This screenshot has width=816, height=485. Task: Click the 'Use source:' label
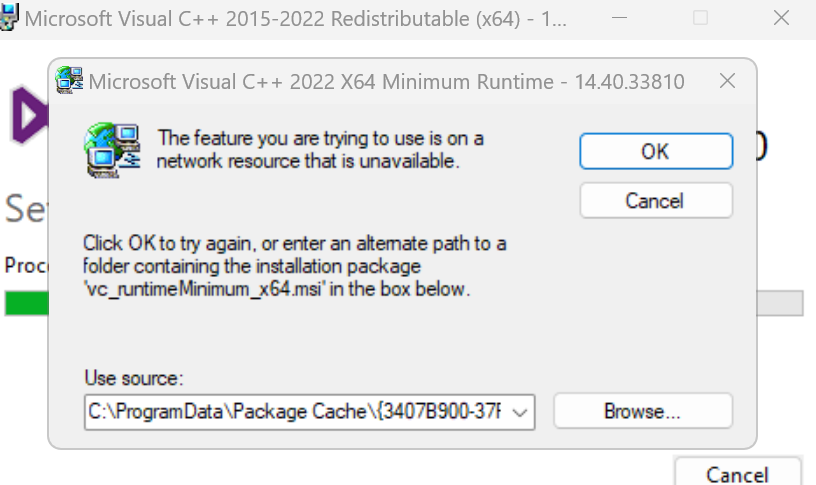(134, 378)
